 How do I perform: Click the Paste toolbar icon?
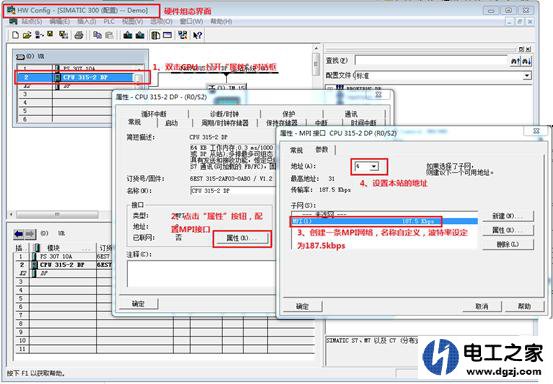[109, 35]
